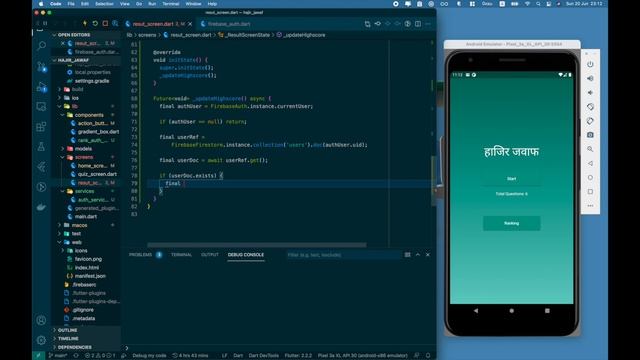This screenshot has width=640, height=360.
Task: Click the debug console filter input
Action: coord(344,255)
